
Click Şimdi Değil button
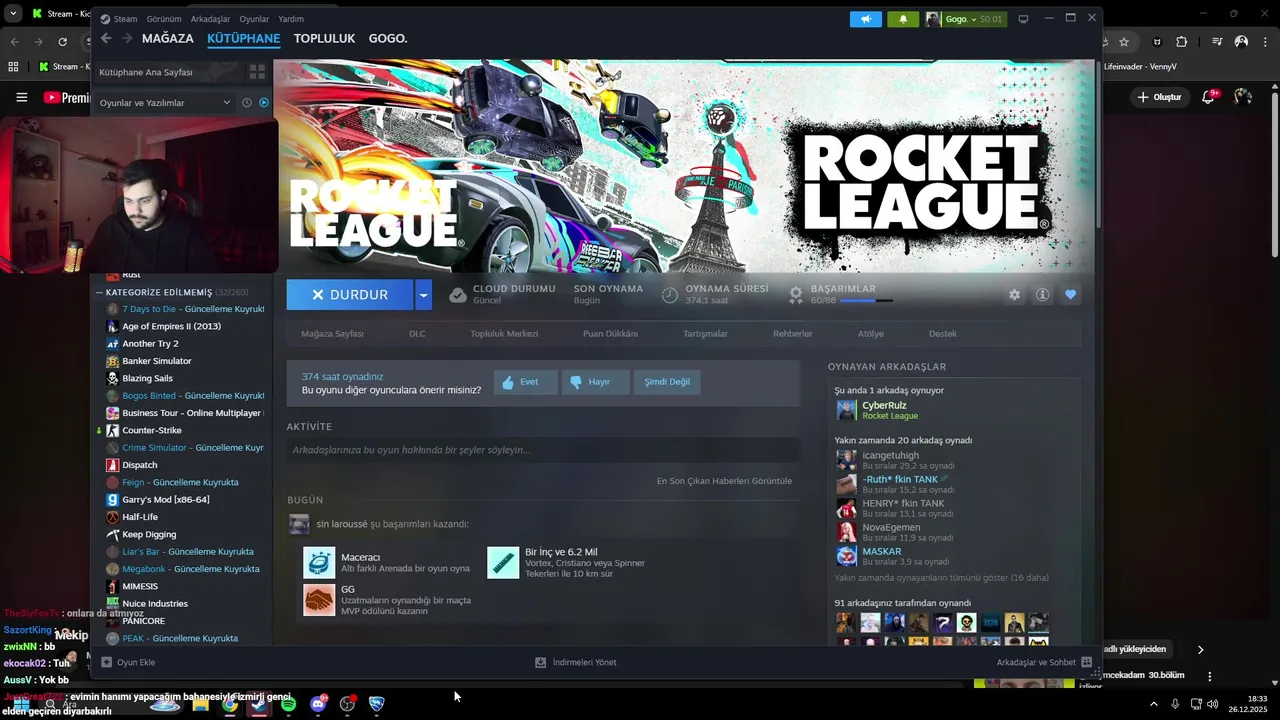click(x=667, y=382)
